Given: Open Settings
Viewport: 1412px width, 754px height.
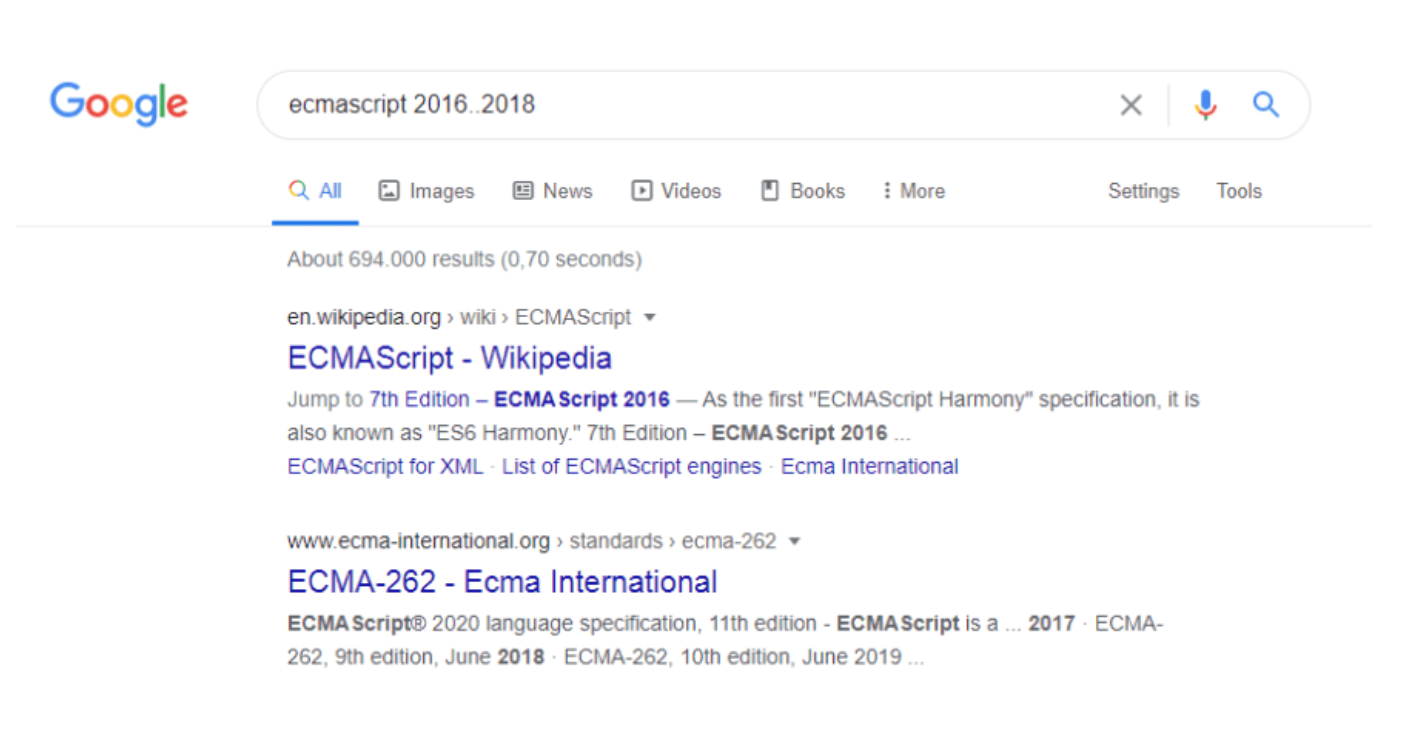Looking at the screenshot, I should pos(1143,191).
